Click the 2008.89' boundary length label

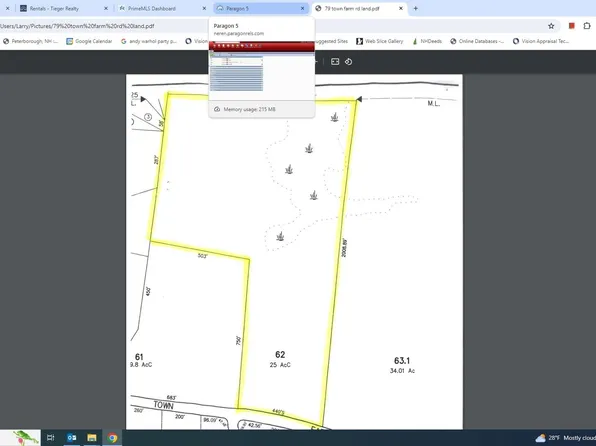coord(344,248)
